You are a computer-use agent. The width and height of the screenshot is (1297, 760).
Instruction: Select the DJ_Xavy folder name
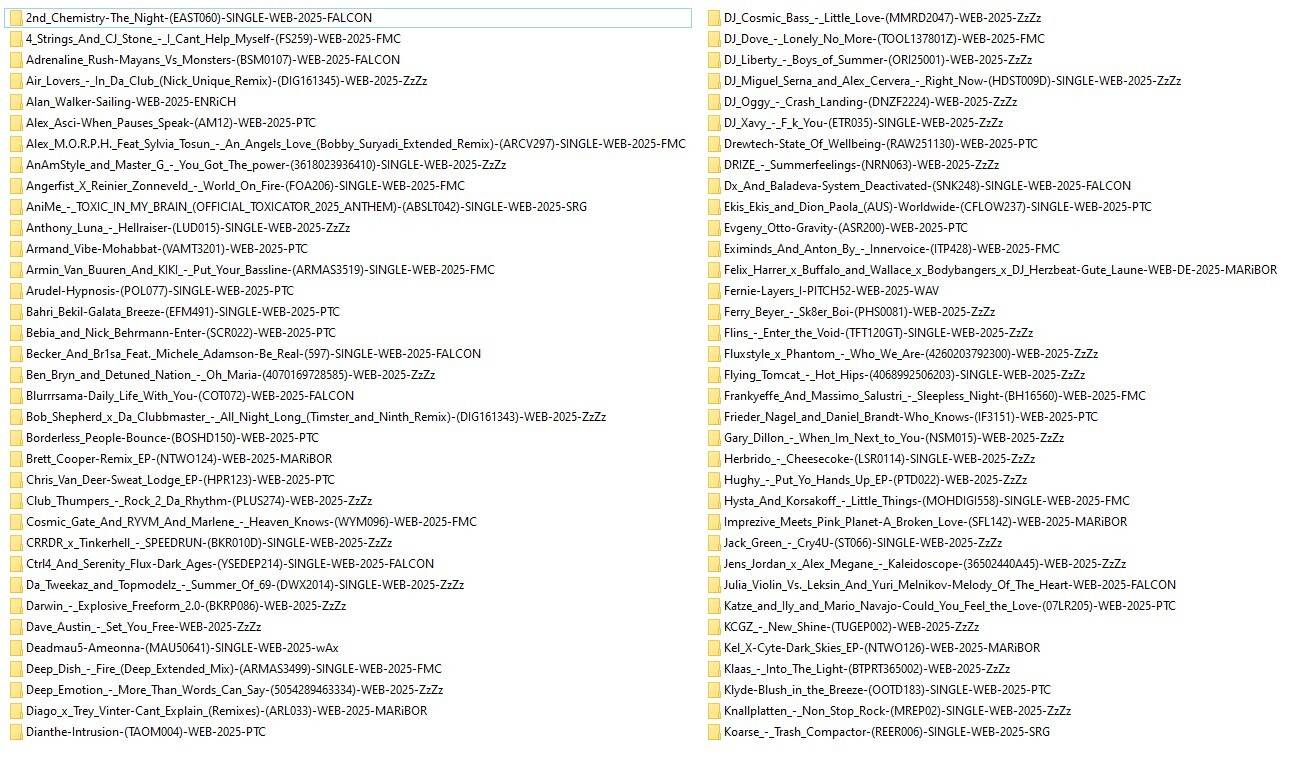click(863, 123)
